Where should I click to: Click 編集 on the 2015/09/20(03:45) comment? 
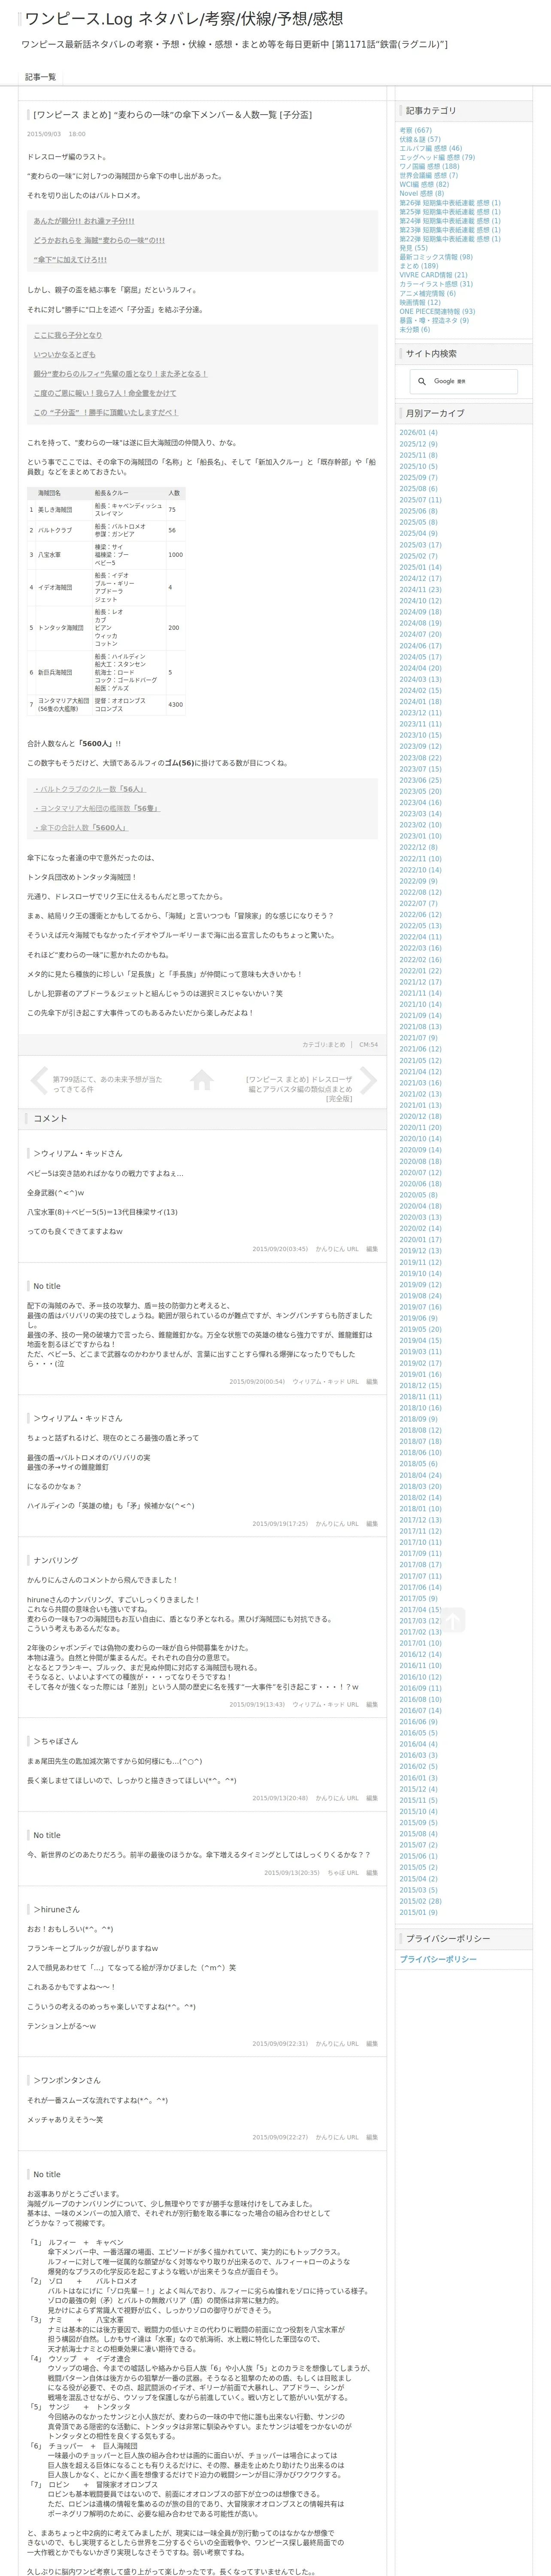pyautogui.click(x=372, y=1249)
